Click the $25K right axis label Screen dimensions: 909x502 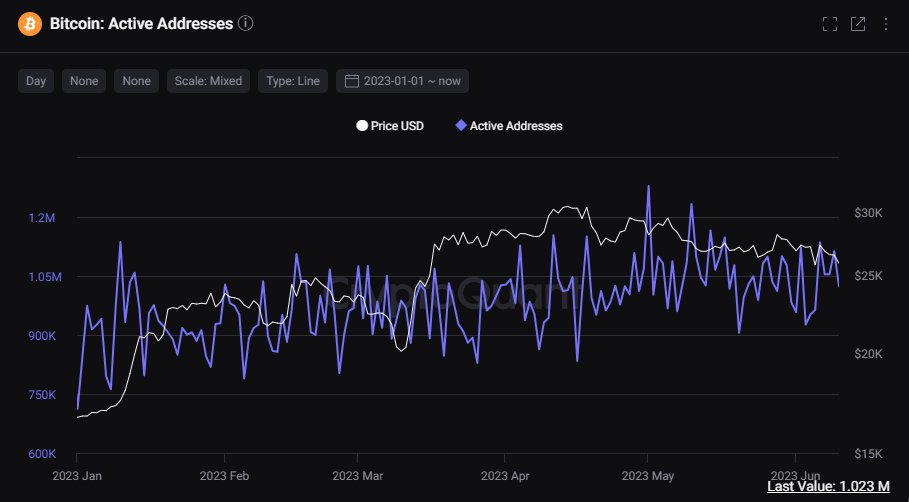[868, 275]
